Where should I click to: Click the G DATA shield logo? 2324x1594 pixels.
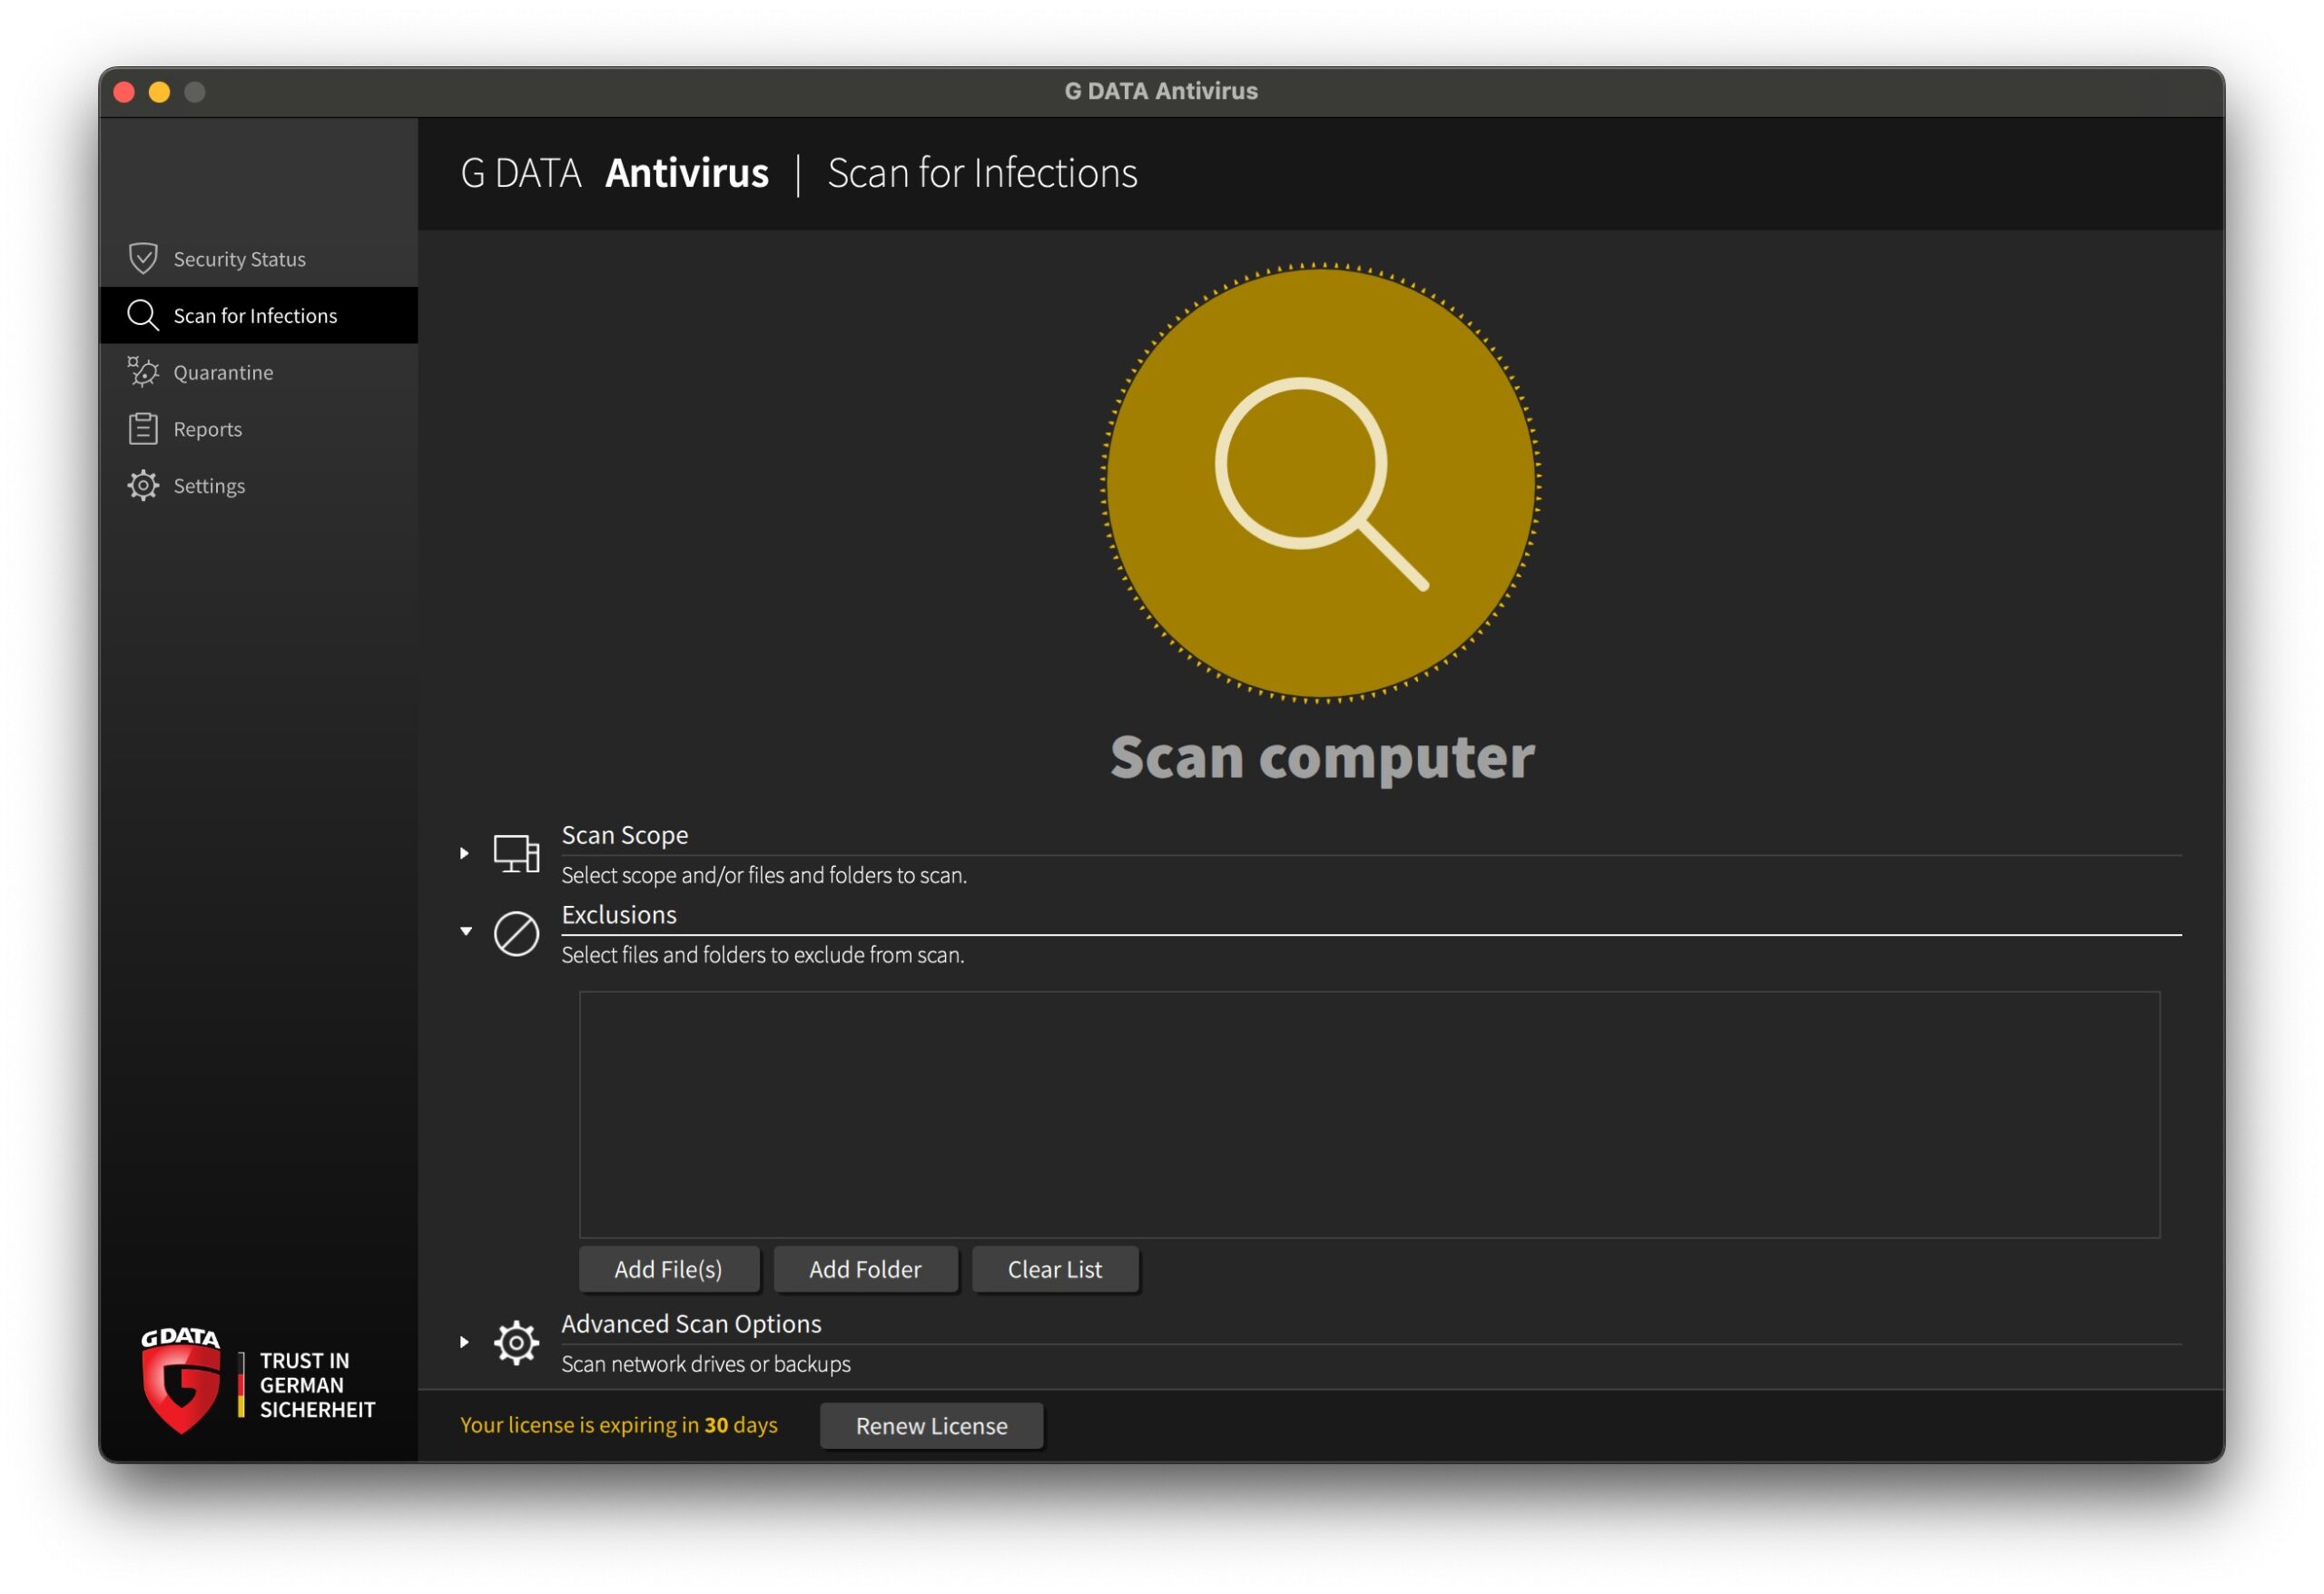coord(181,1381)
